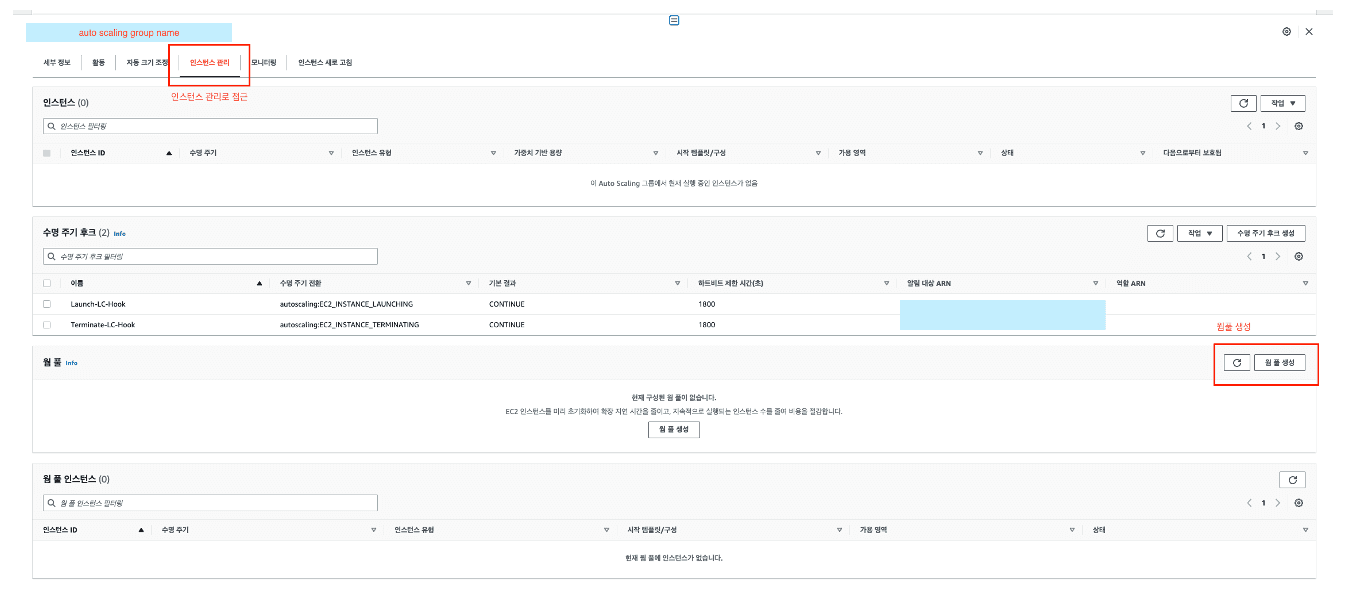Viewport: 1346px width, 609px height.
Task: Open table settings gear for 인스턴스 section
Action: pyautogui.click(x=1298, y=126)
